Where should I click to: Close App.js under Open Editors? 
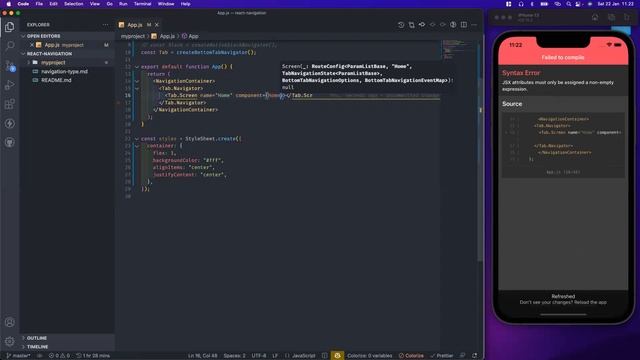32,45
